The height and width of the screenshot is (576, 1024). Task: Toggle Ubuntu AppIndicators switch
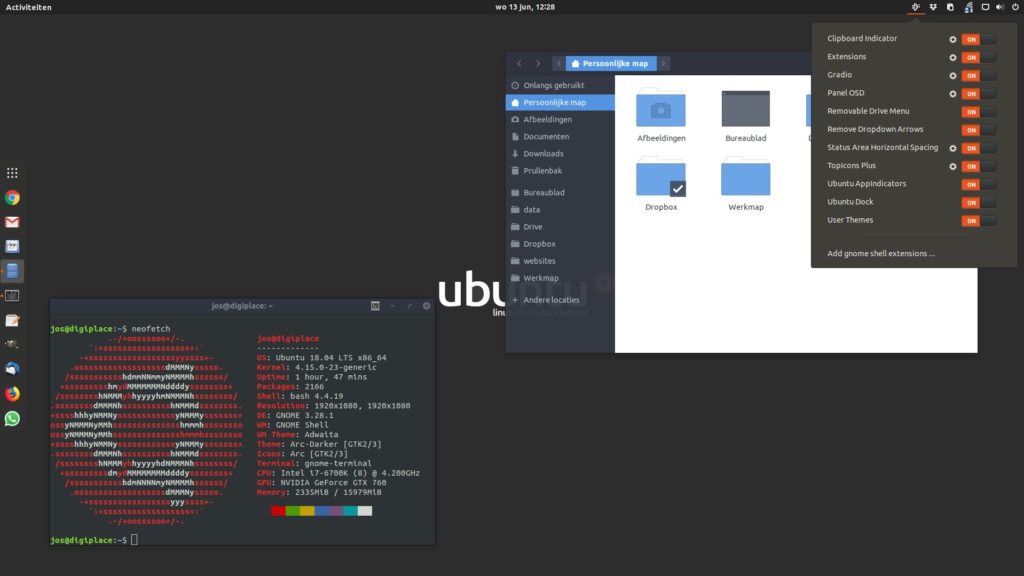(x=978, y=185)
